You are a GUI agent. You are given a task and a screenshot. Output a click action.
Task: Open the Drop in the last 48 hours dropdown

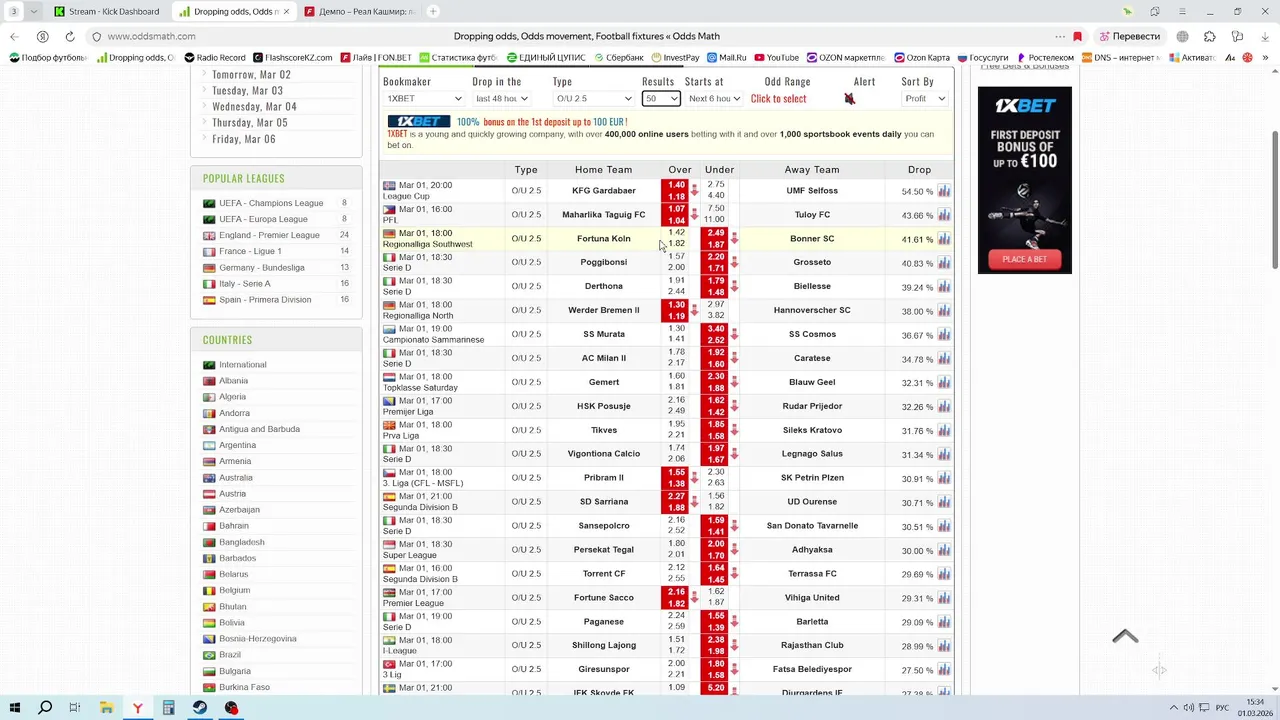coord(502,99)
